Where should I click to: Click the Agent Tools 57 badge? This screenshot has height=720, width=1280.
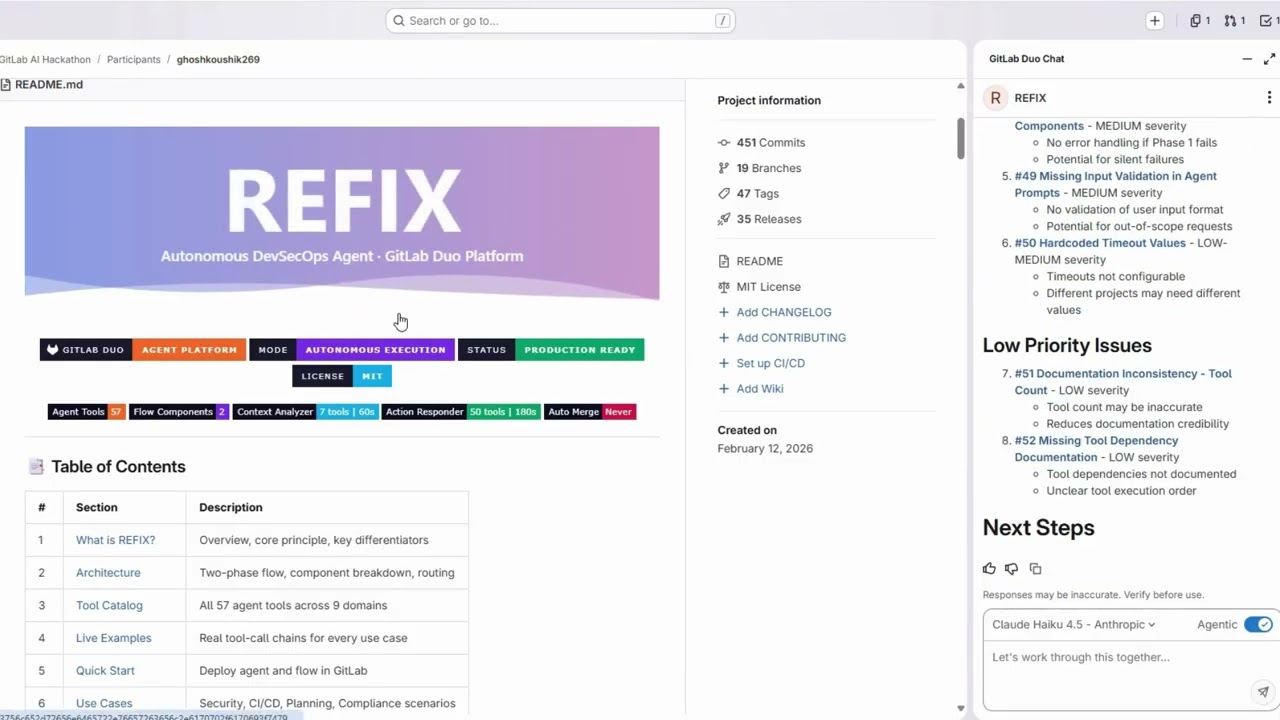pyautogui.click(x=86, y=412)
